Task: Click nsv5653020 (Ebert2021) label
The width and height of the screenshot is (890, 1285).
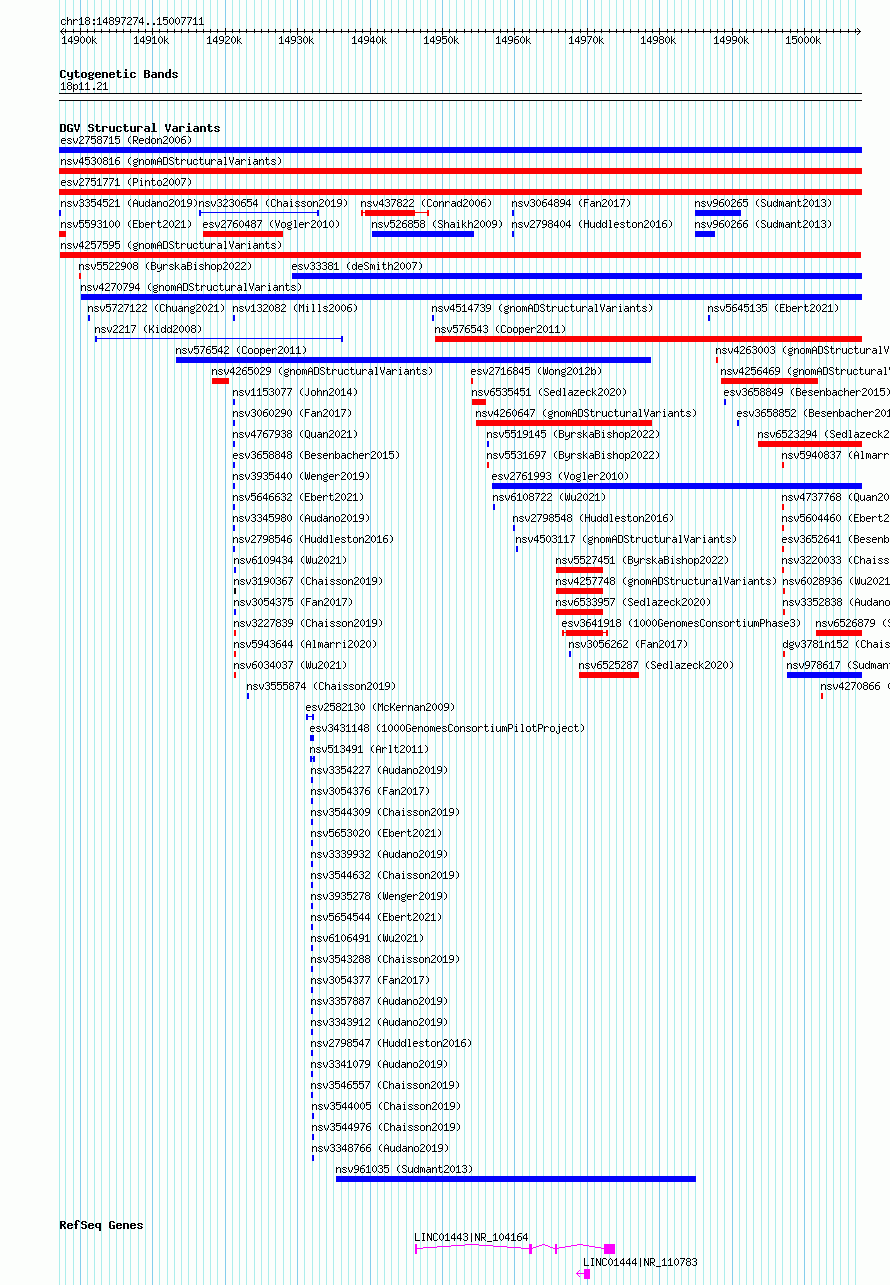Action: [376, 833]
